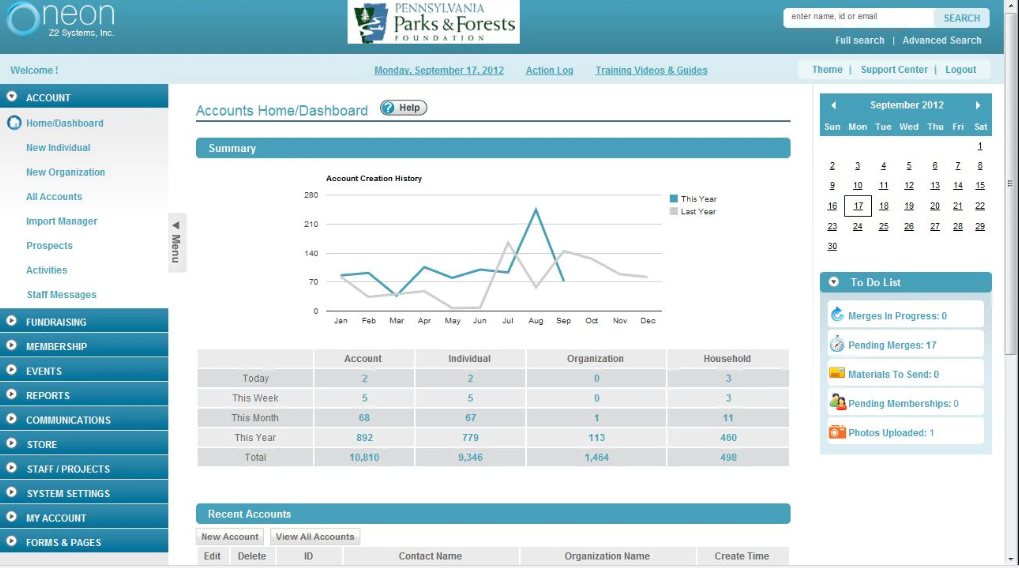Click the Contact Name column header

pos(430,556)
